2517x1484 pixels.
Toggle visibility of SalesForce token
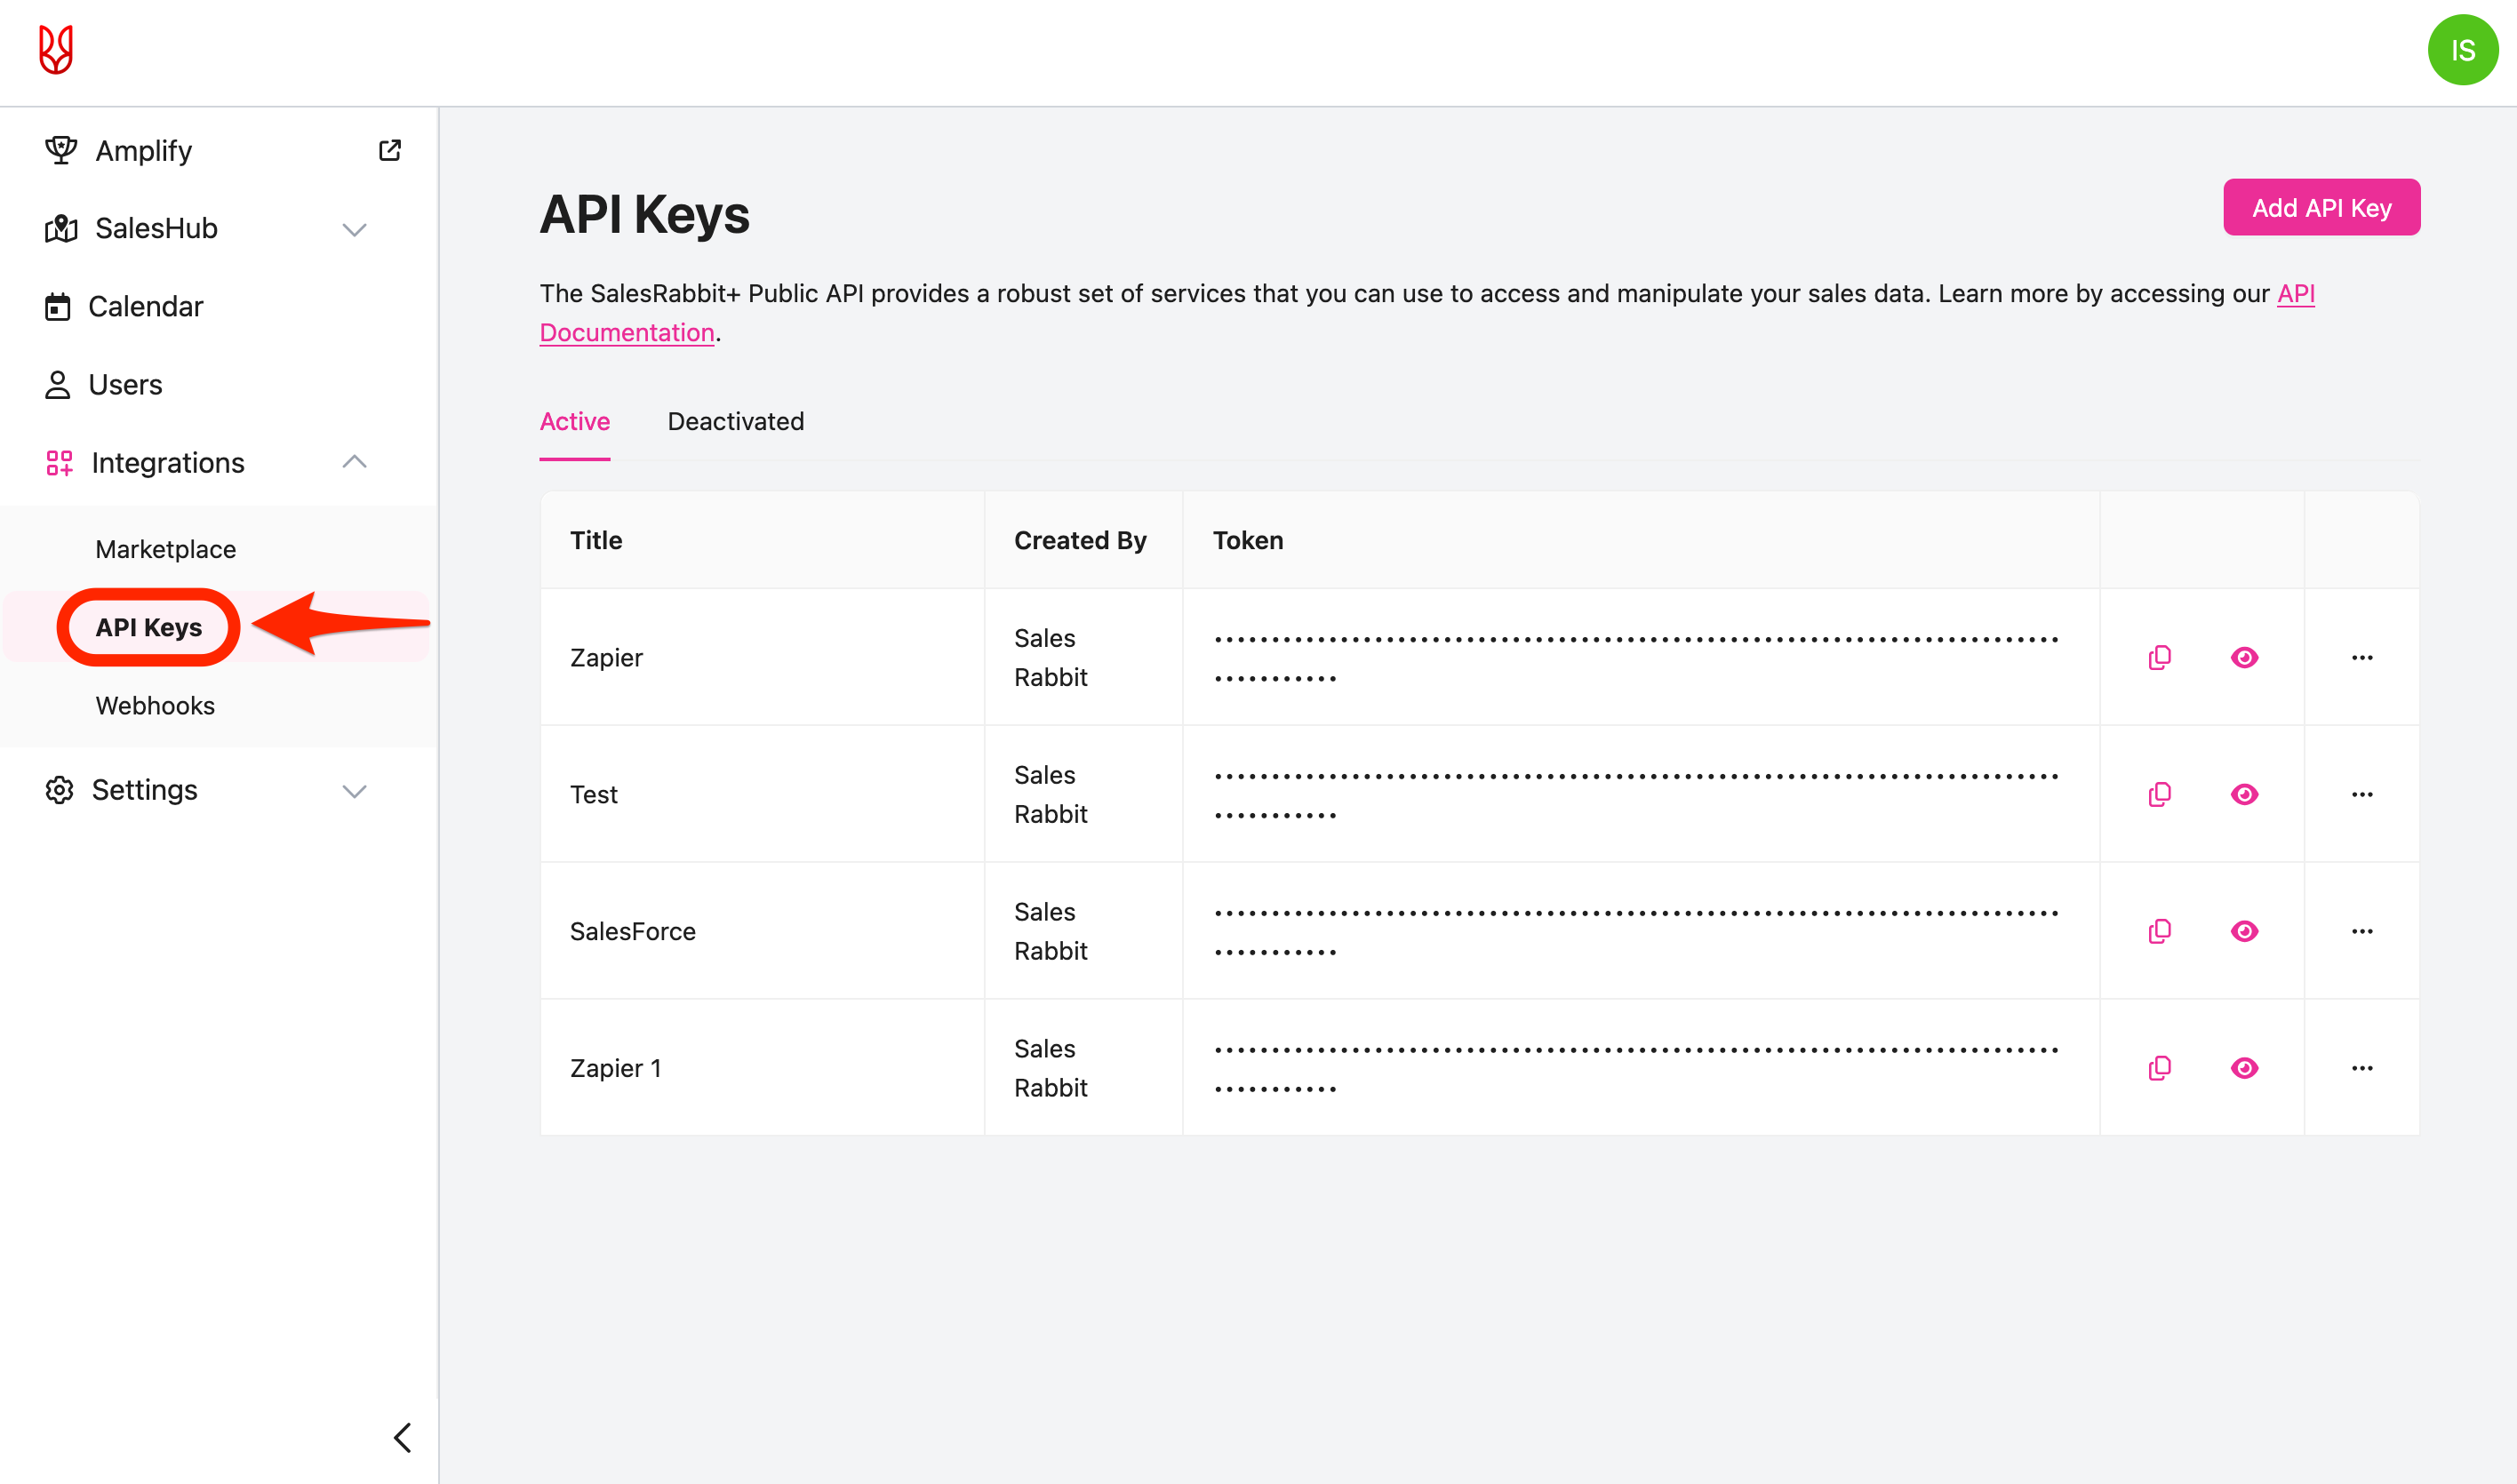pyautogui.click(x=2244, y=931)
